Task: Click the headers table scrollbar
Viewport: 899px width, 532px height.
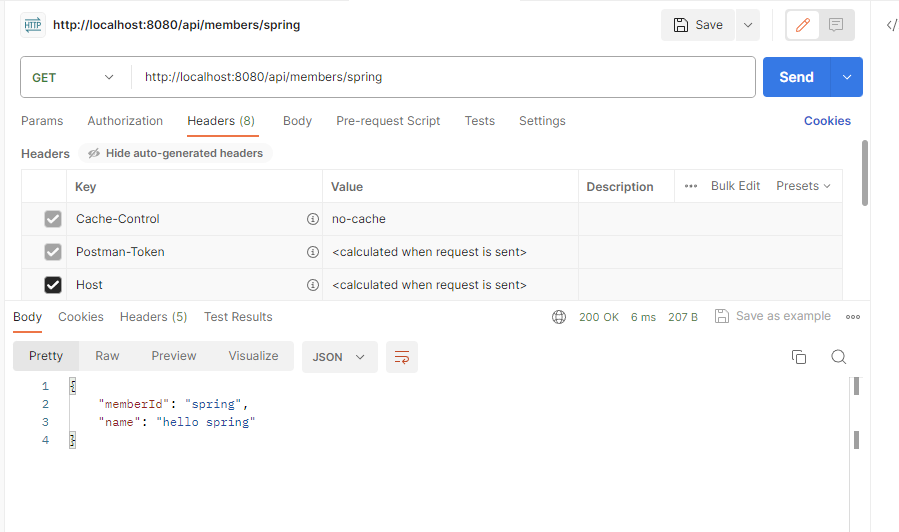Action: coord(865,173)
